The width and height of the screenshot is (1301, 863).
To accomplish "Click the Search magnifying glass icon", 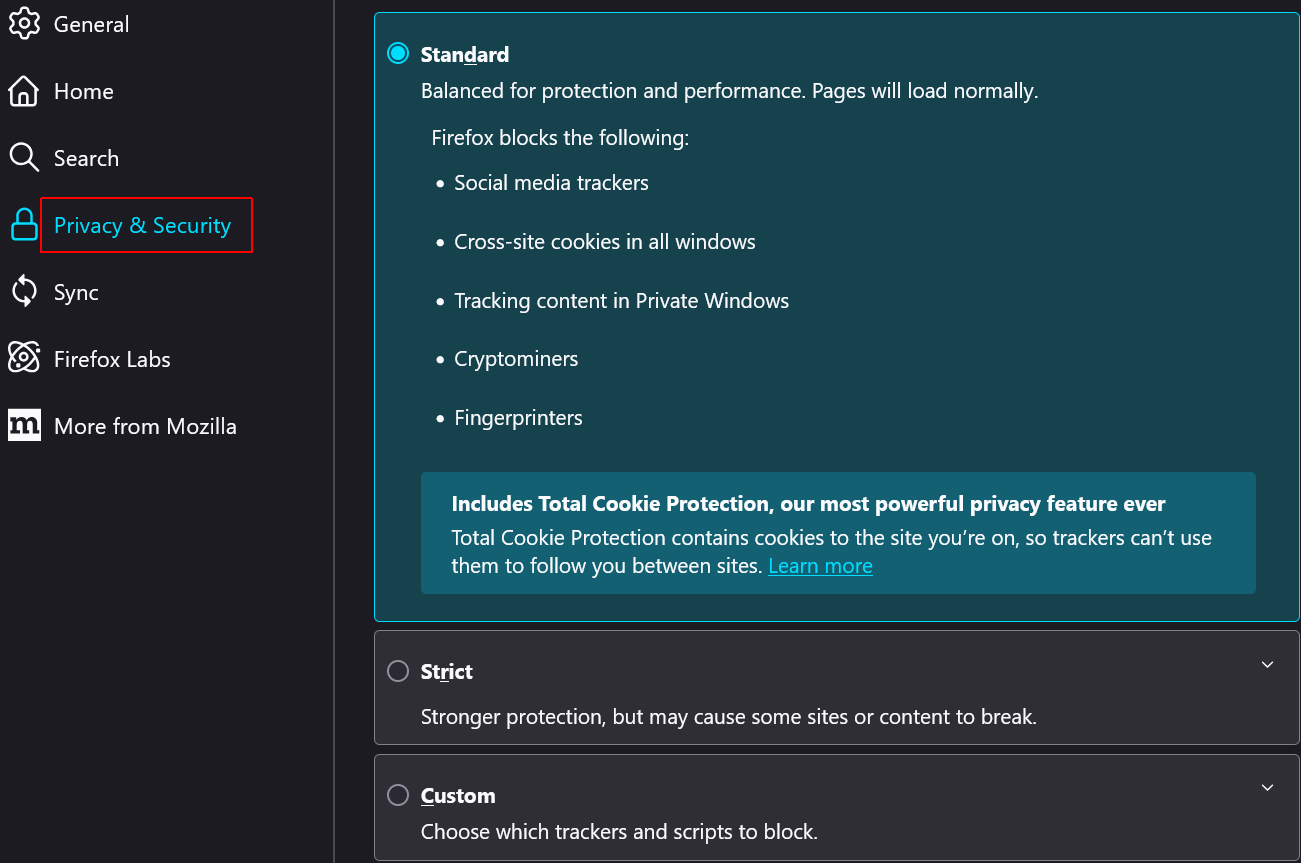I will 24,157.
